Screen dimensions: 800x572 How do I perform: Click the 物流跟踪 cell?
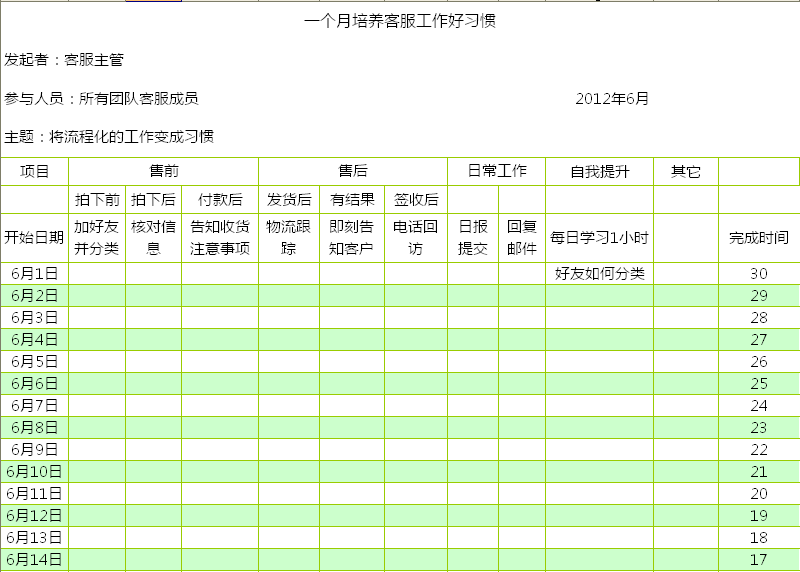289,238
